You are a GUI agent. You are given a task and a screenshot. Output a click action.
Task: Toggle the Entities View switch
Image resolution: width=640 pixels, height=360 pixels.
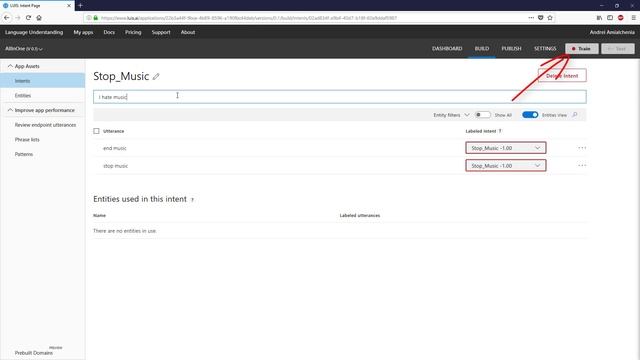530,115
